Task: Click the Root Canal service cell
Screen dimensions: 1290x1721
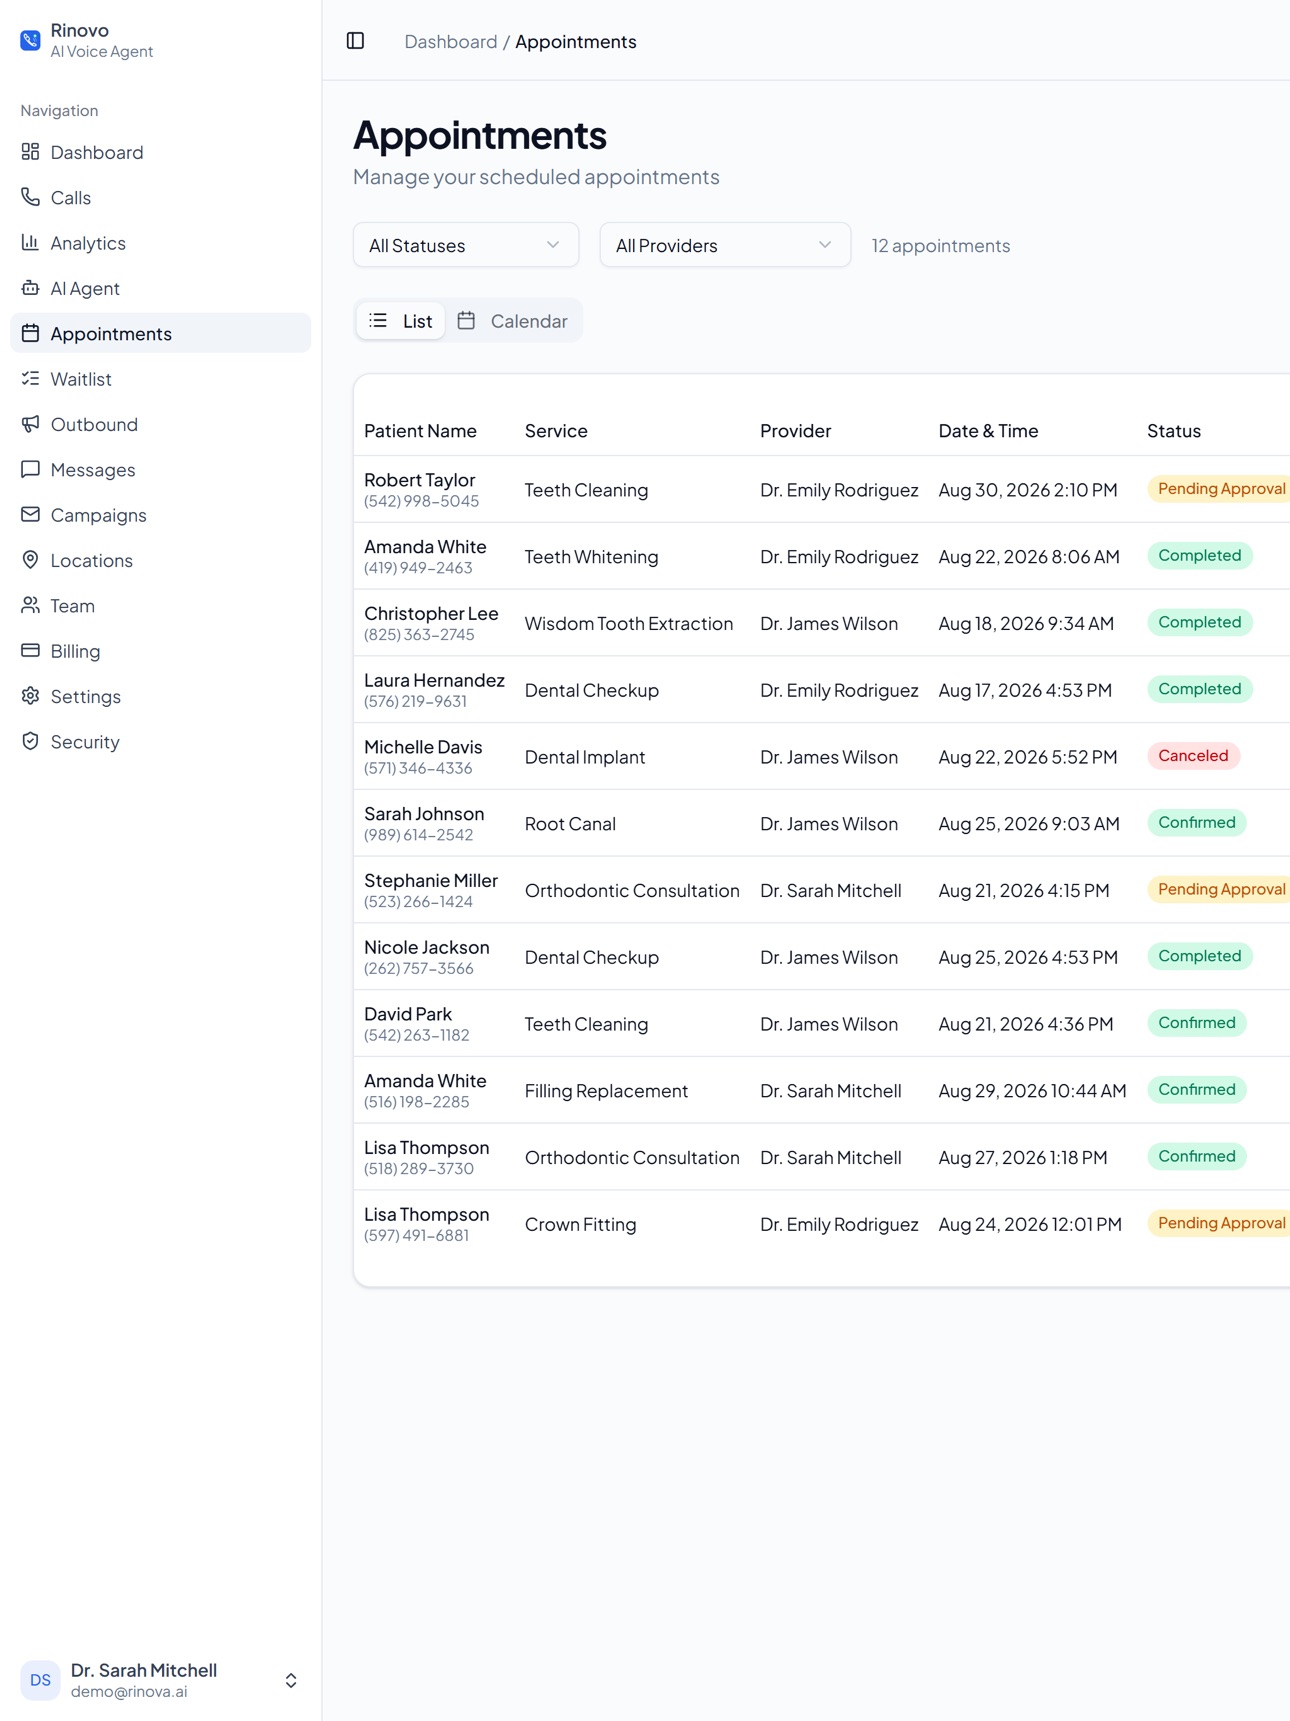Action: 570,824
